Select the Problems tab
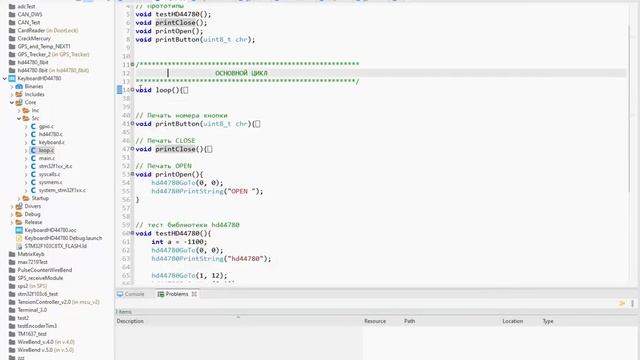 pyautogui.click(x=177, y=294)
